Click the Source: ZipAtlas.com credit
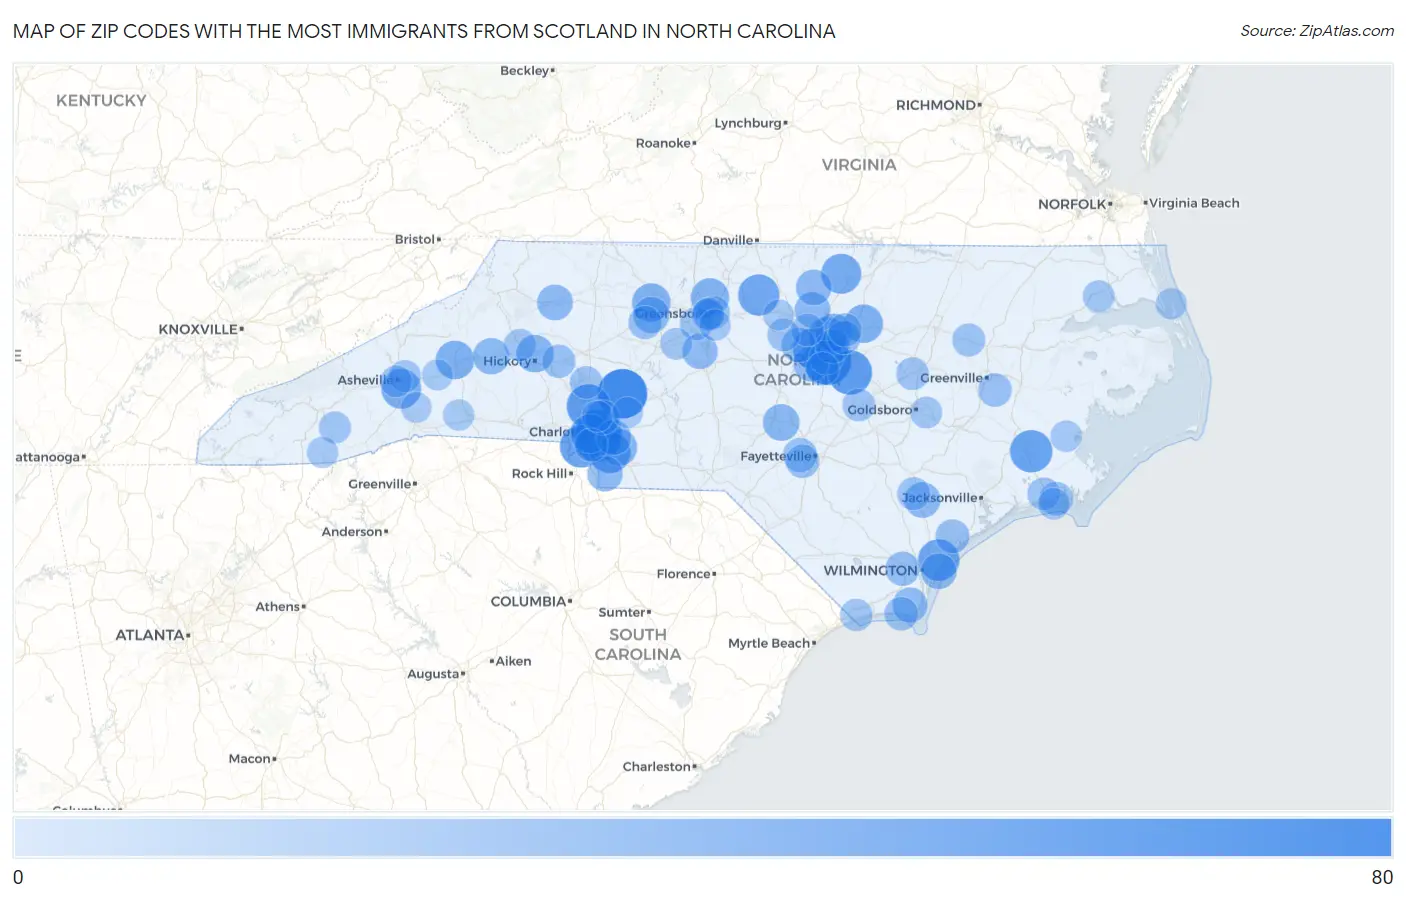 [1316, 31]
